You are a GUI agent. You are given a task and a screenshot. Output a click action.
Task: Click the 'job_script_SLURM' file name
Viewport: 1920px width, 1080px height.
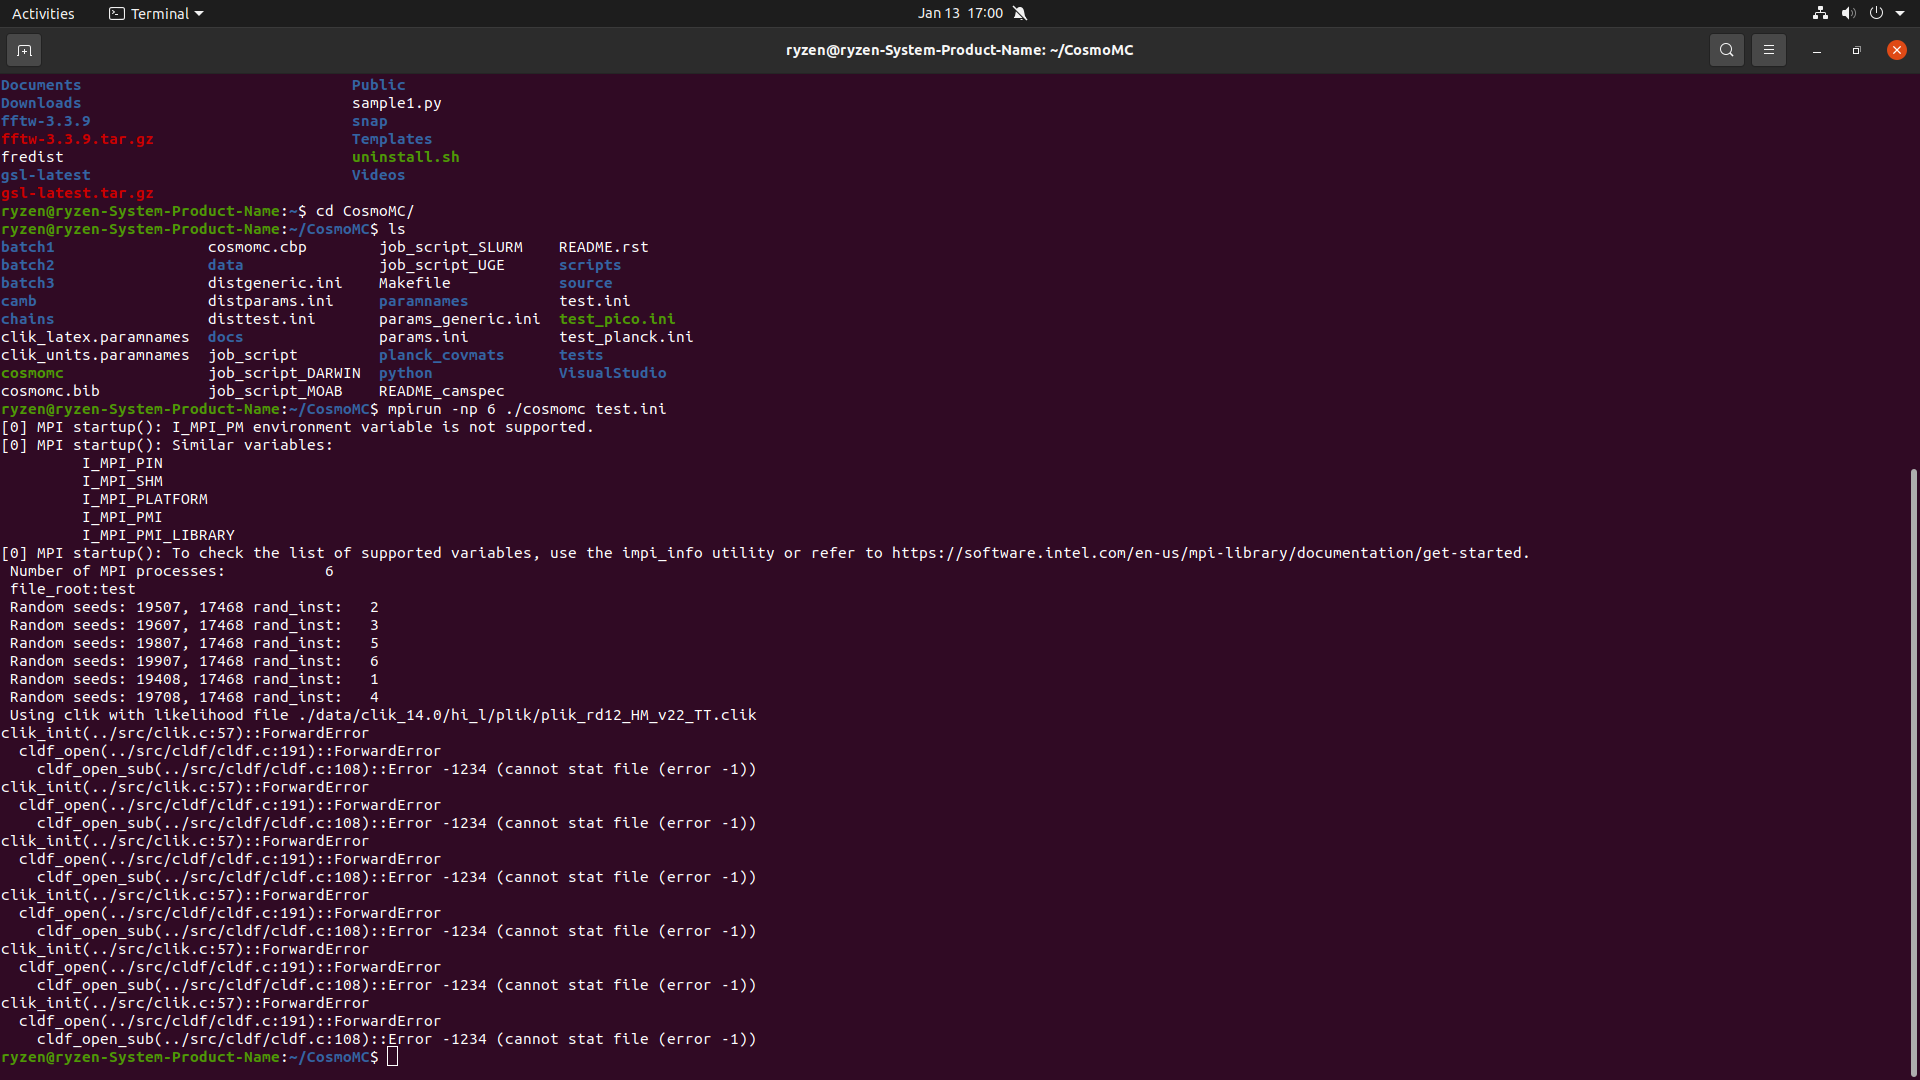451,247
